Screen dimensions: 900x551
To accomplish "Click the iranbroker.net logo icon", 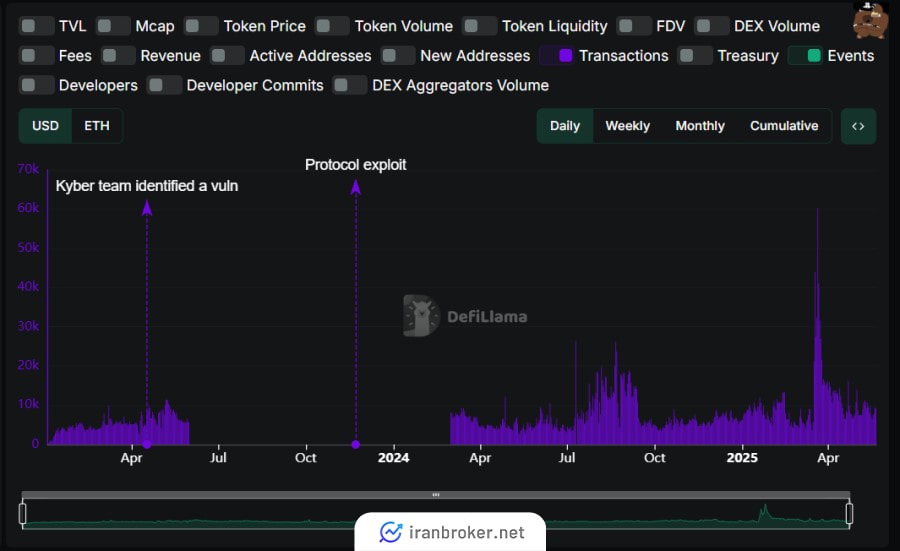I will click(x=390, y=533).
